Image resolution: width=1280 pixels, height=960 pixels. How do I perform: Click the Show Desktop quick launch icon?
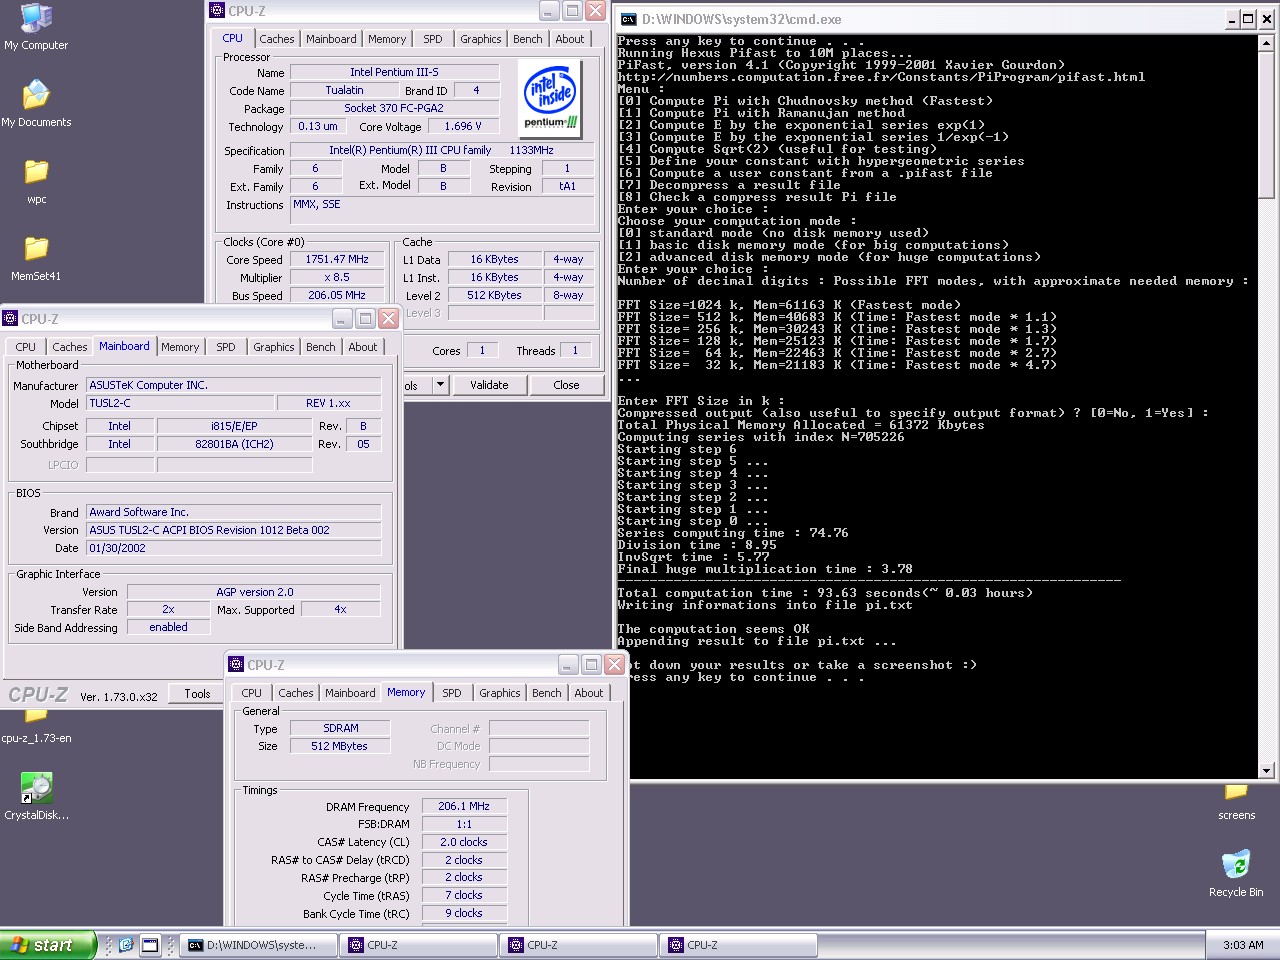click(x=150, y=944)
